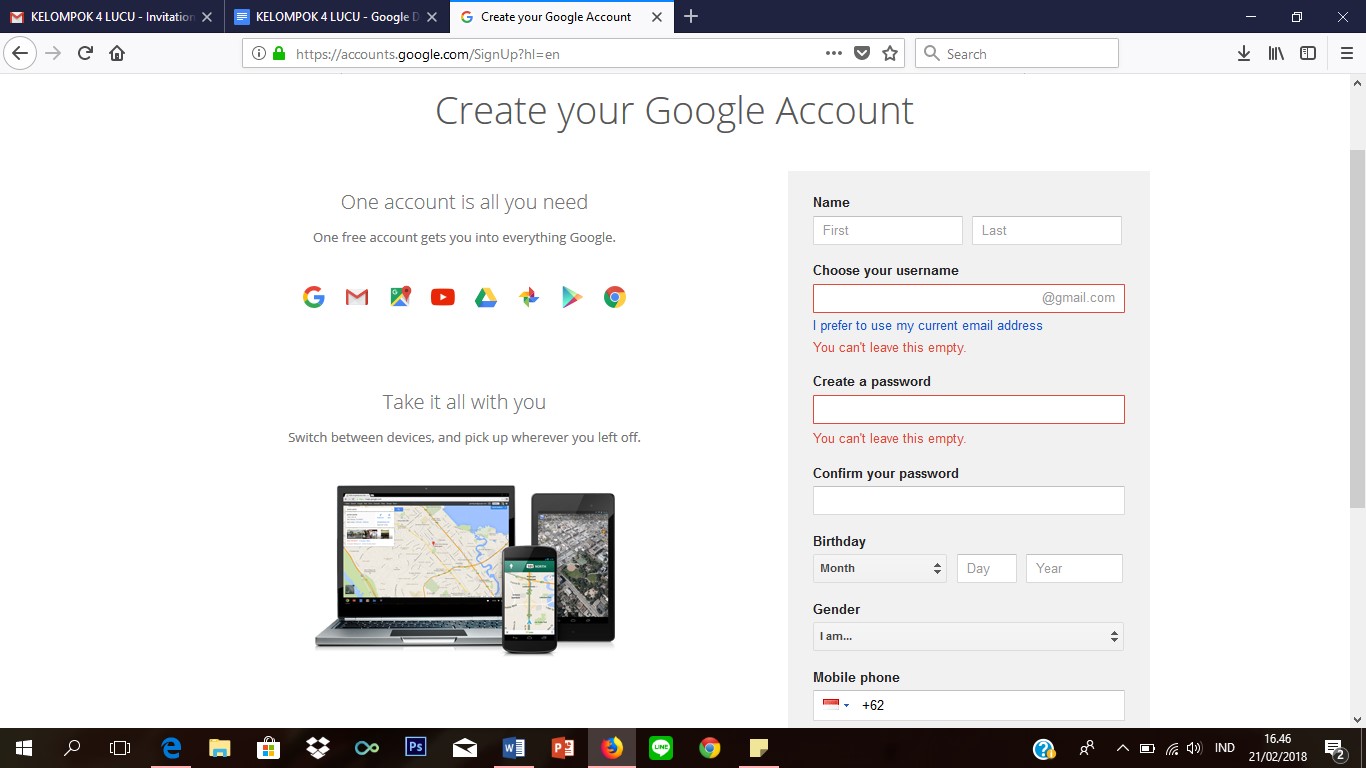Open the taskbar search magnifier

click(72, 747)
